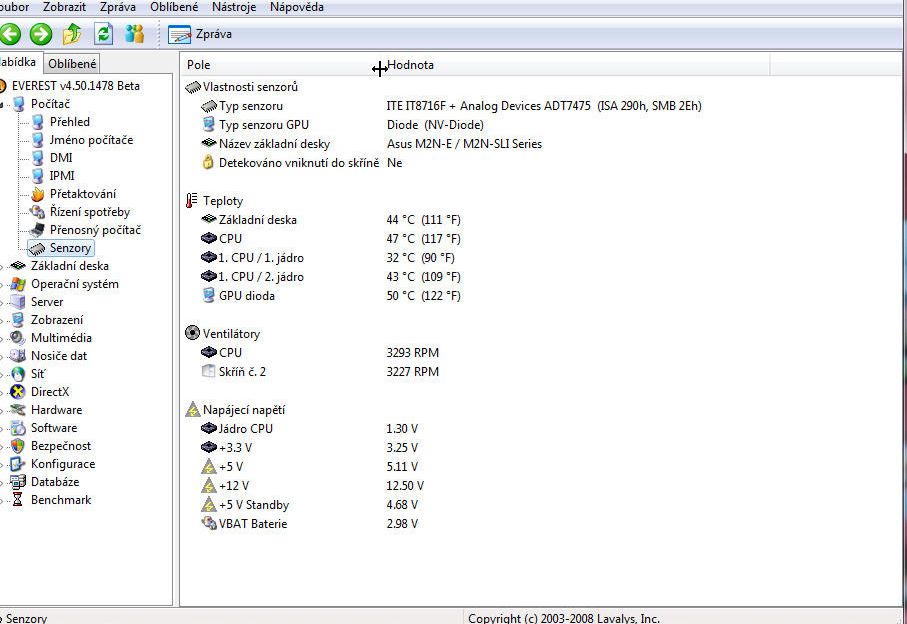Viewport: 907px width, 624px height.
Task: Click the Přetaktování flame icon
Action: 38,194
